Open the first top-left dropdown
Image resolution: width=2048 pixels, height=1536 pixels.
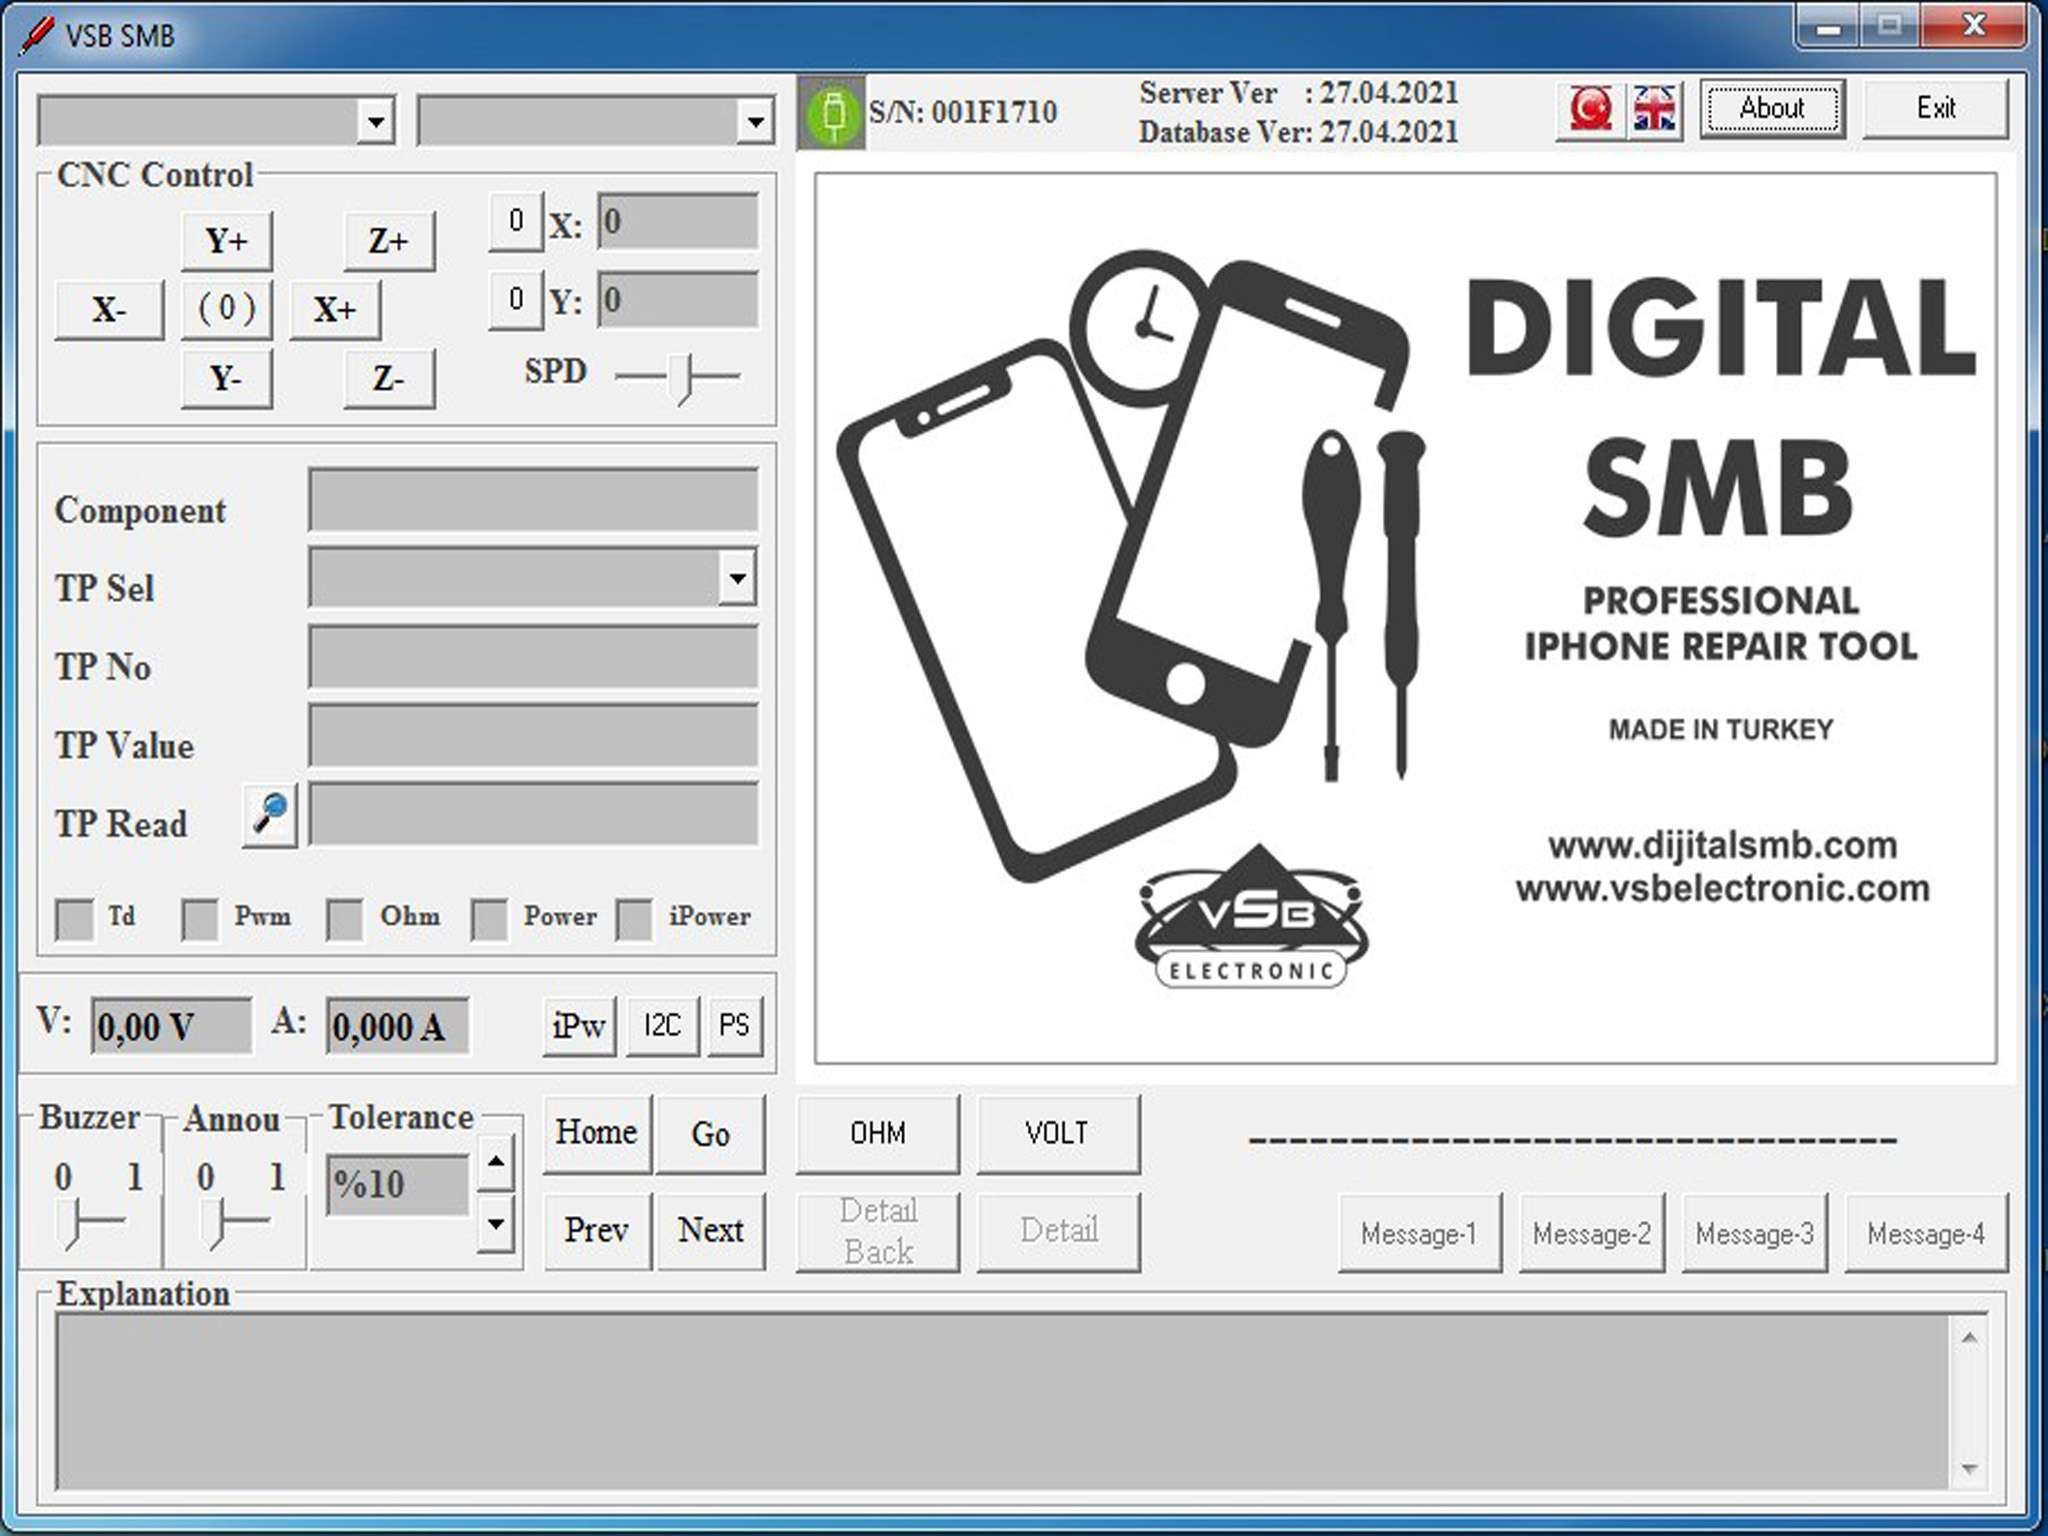click(375, 122)
